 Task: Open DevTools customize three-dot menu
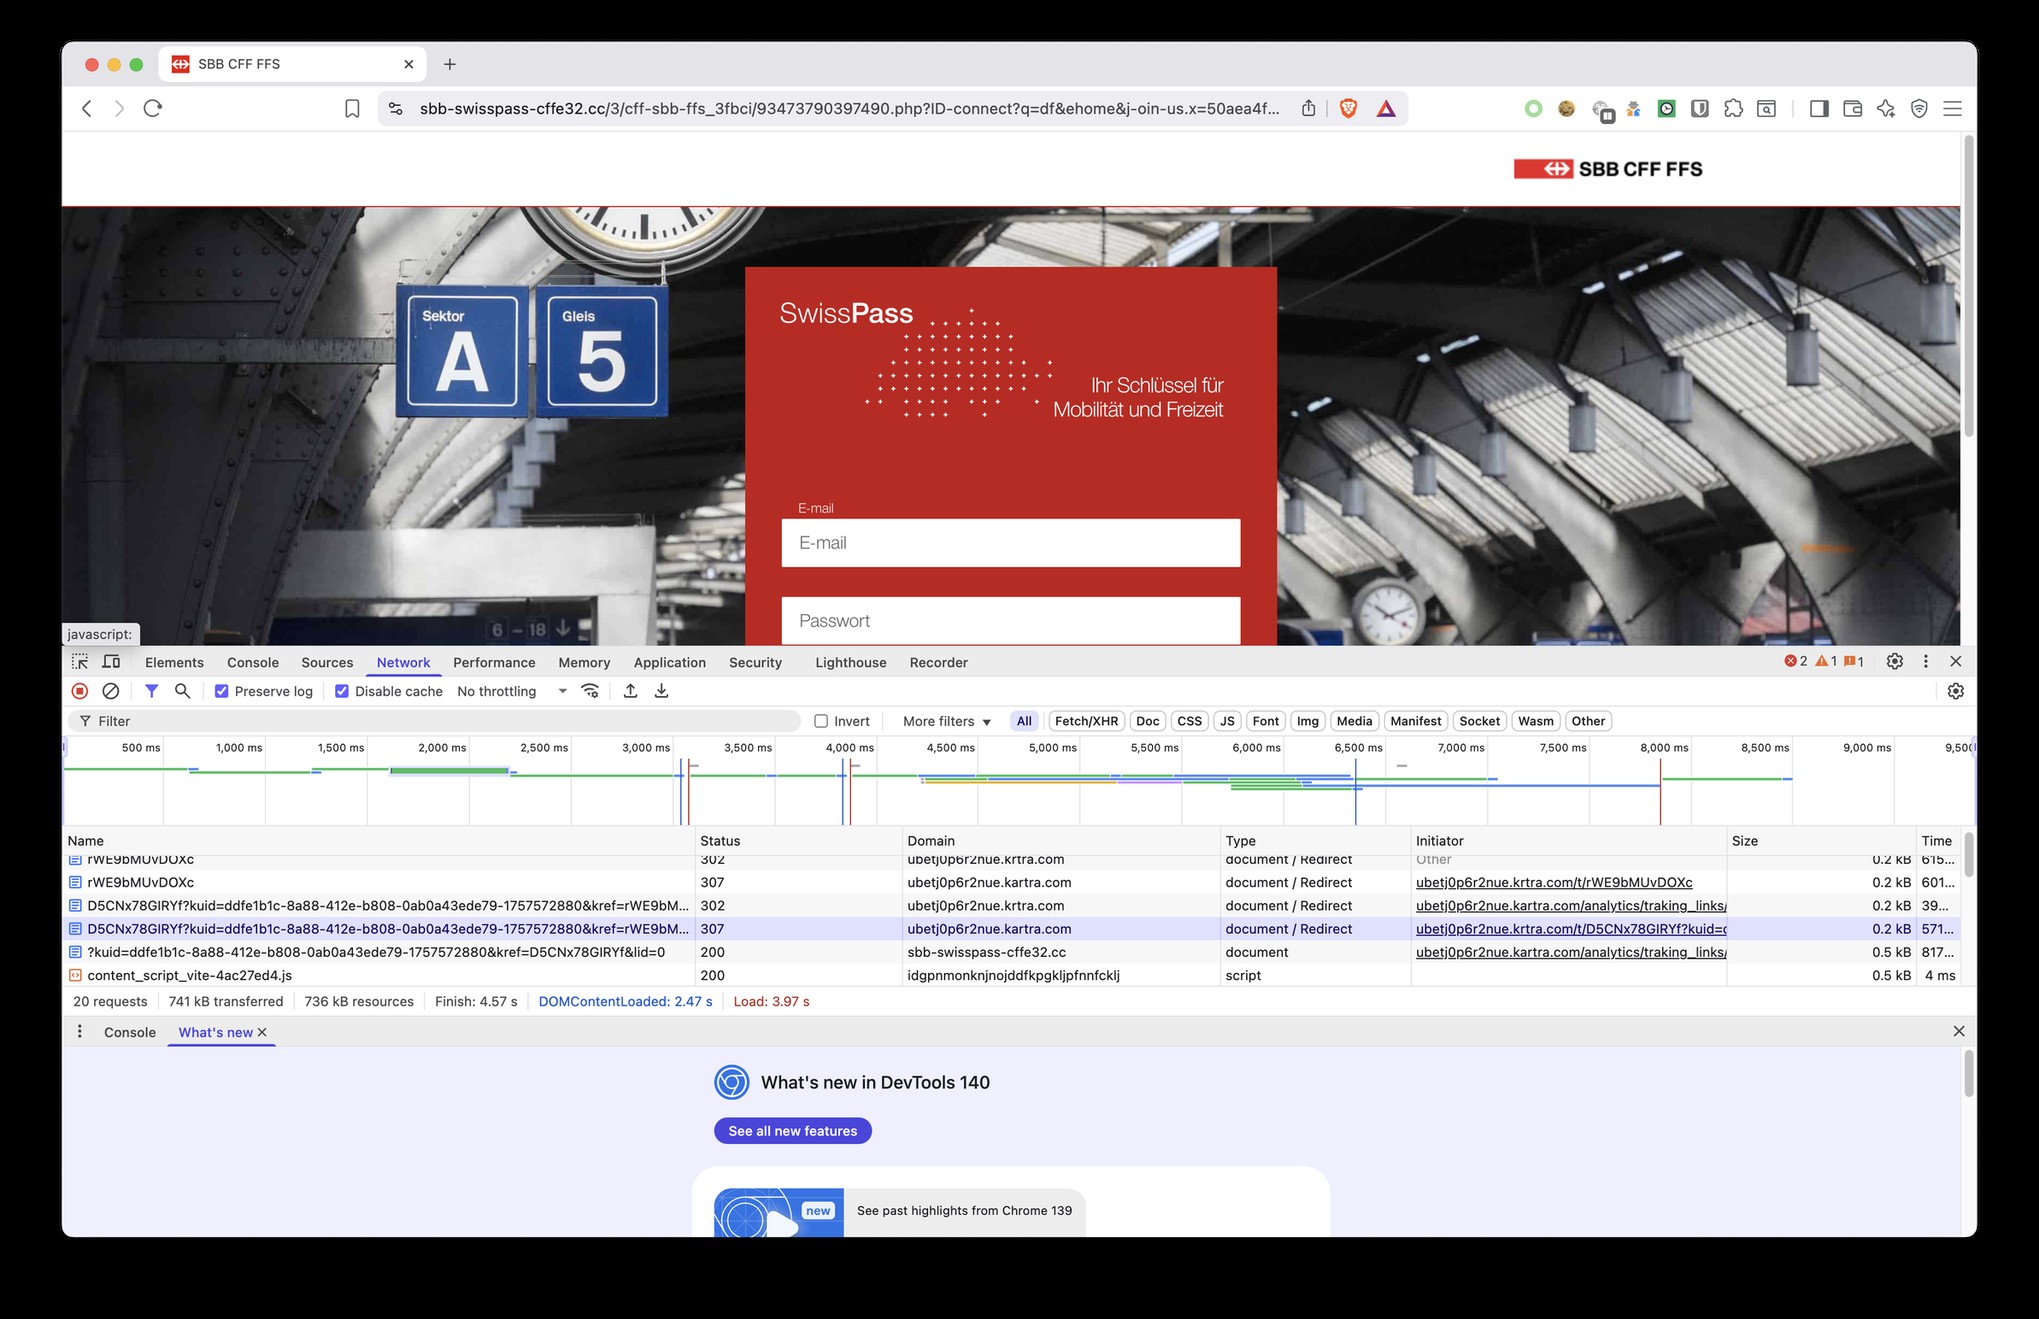click(x=1926, y=661)
